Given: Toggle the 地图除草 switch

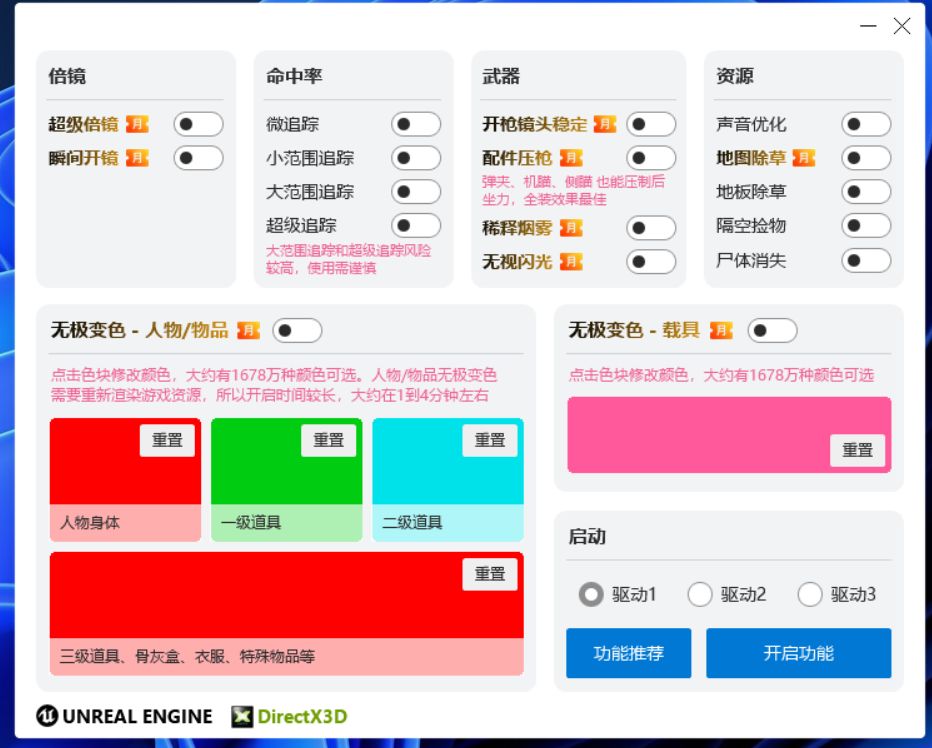Looking at the screenshot, I should pyautogui.click(x=866, y=158).
